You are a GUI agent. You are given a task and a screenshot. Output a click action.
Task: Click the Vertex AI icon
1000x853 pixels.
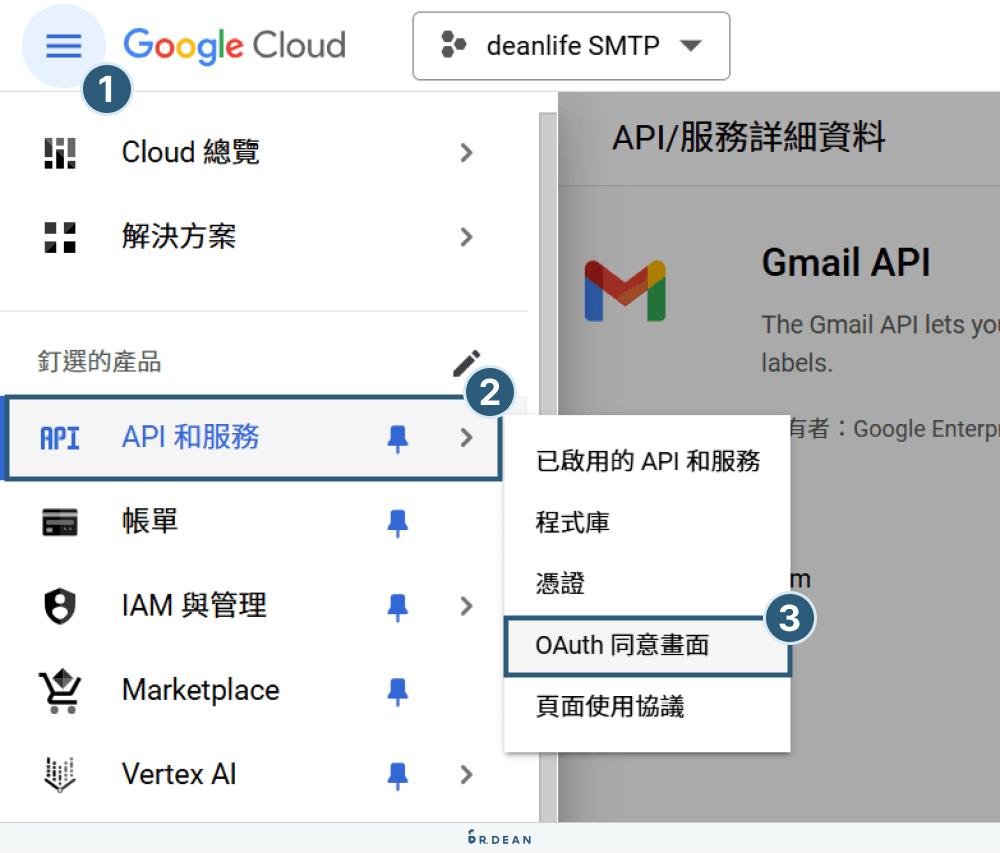(61, 774)
